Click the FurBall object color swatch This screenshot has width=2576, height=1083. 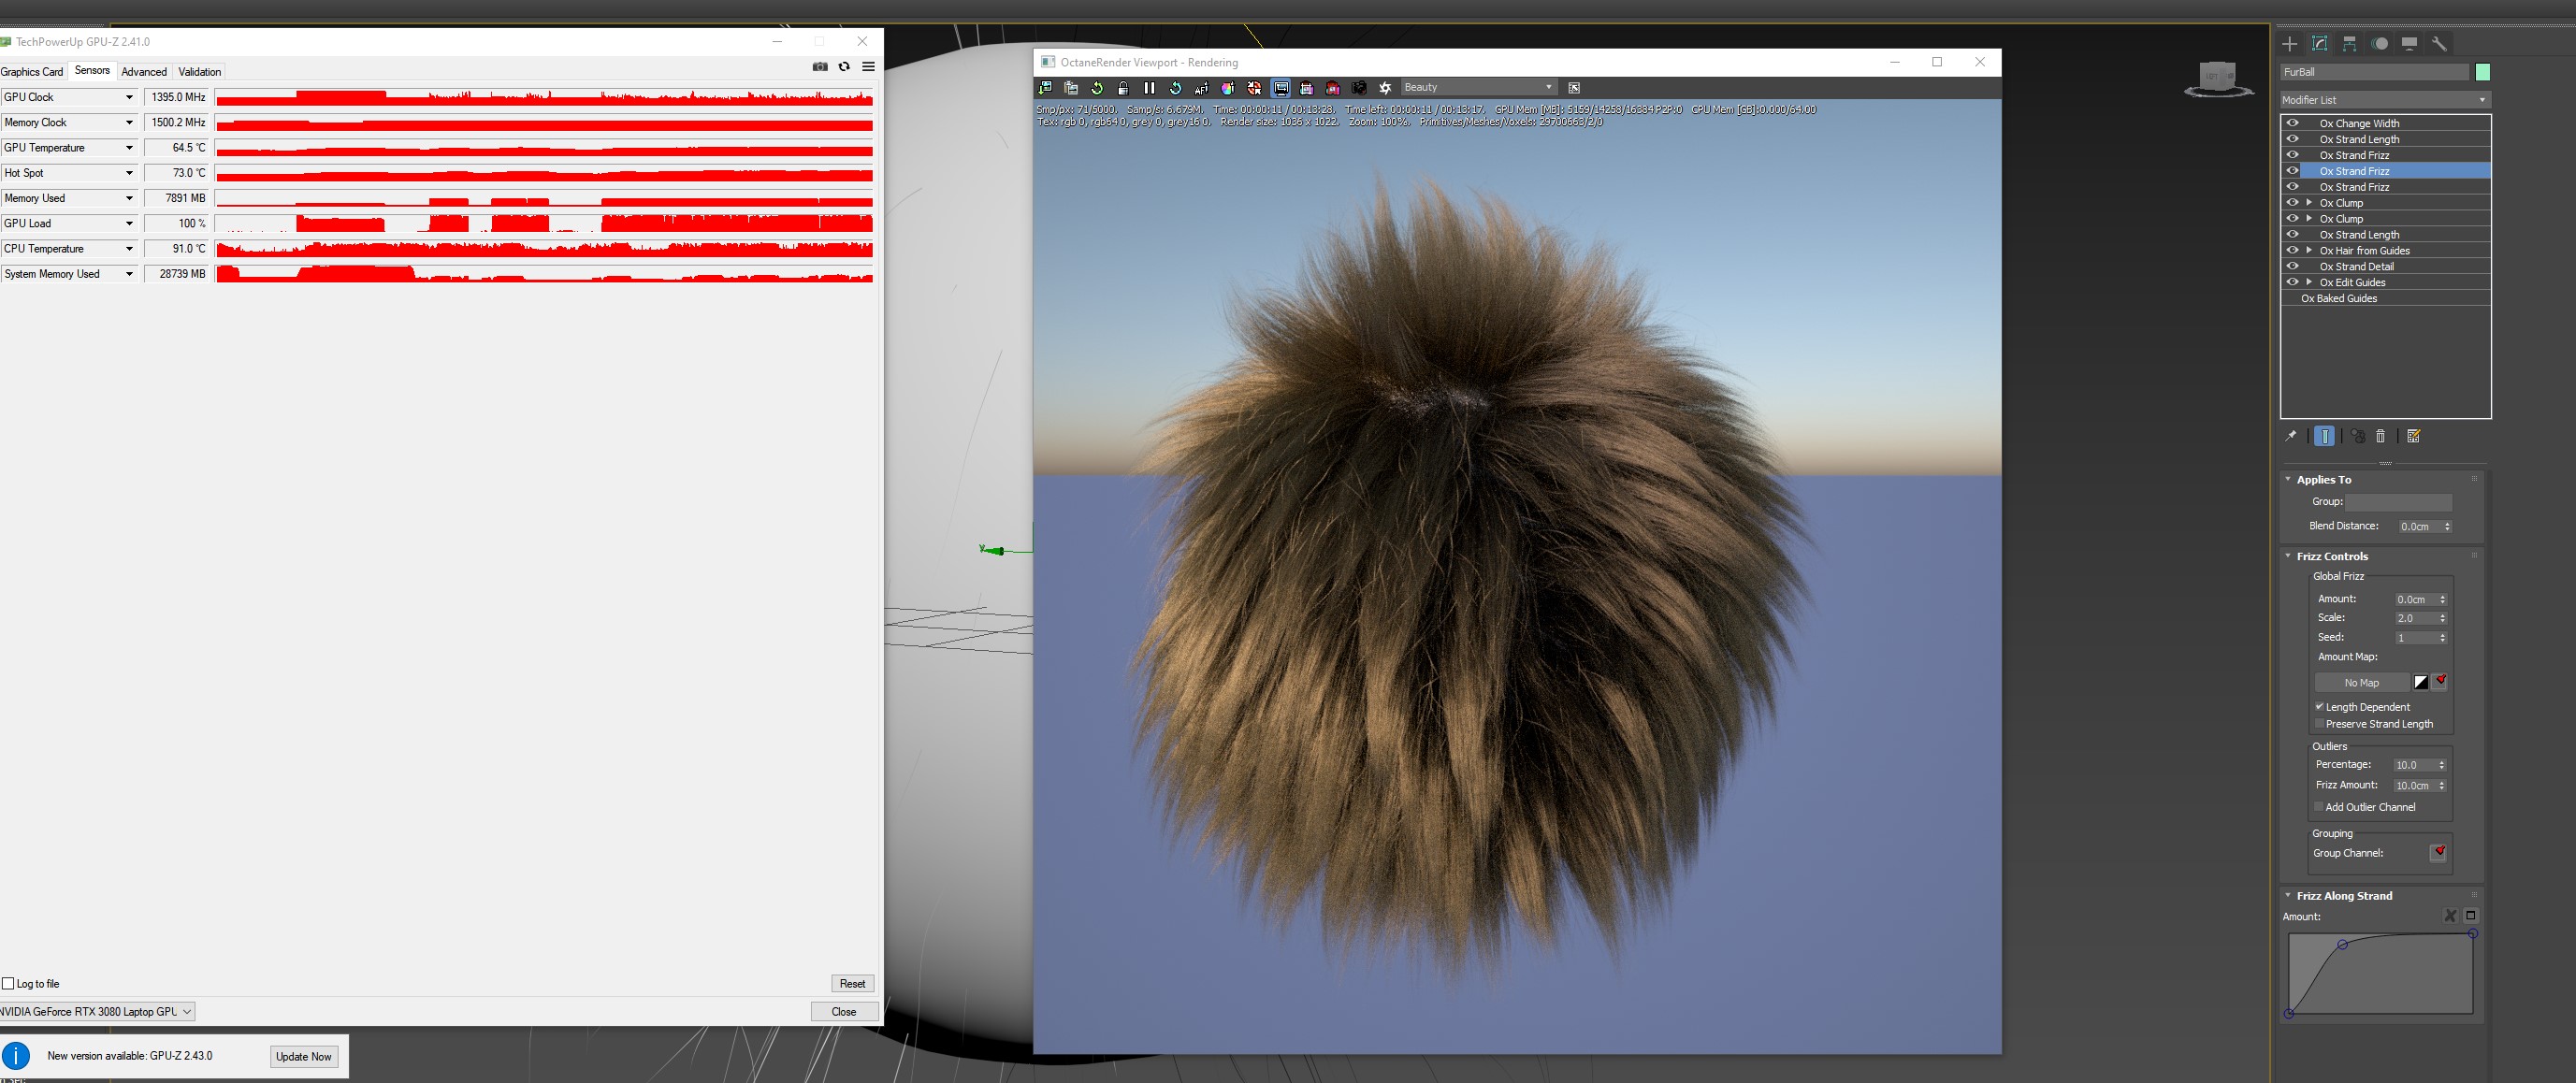click(2482, 72)
